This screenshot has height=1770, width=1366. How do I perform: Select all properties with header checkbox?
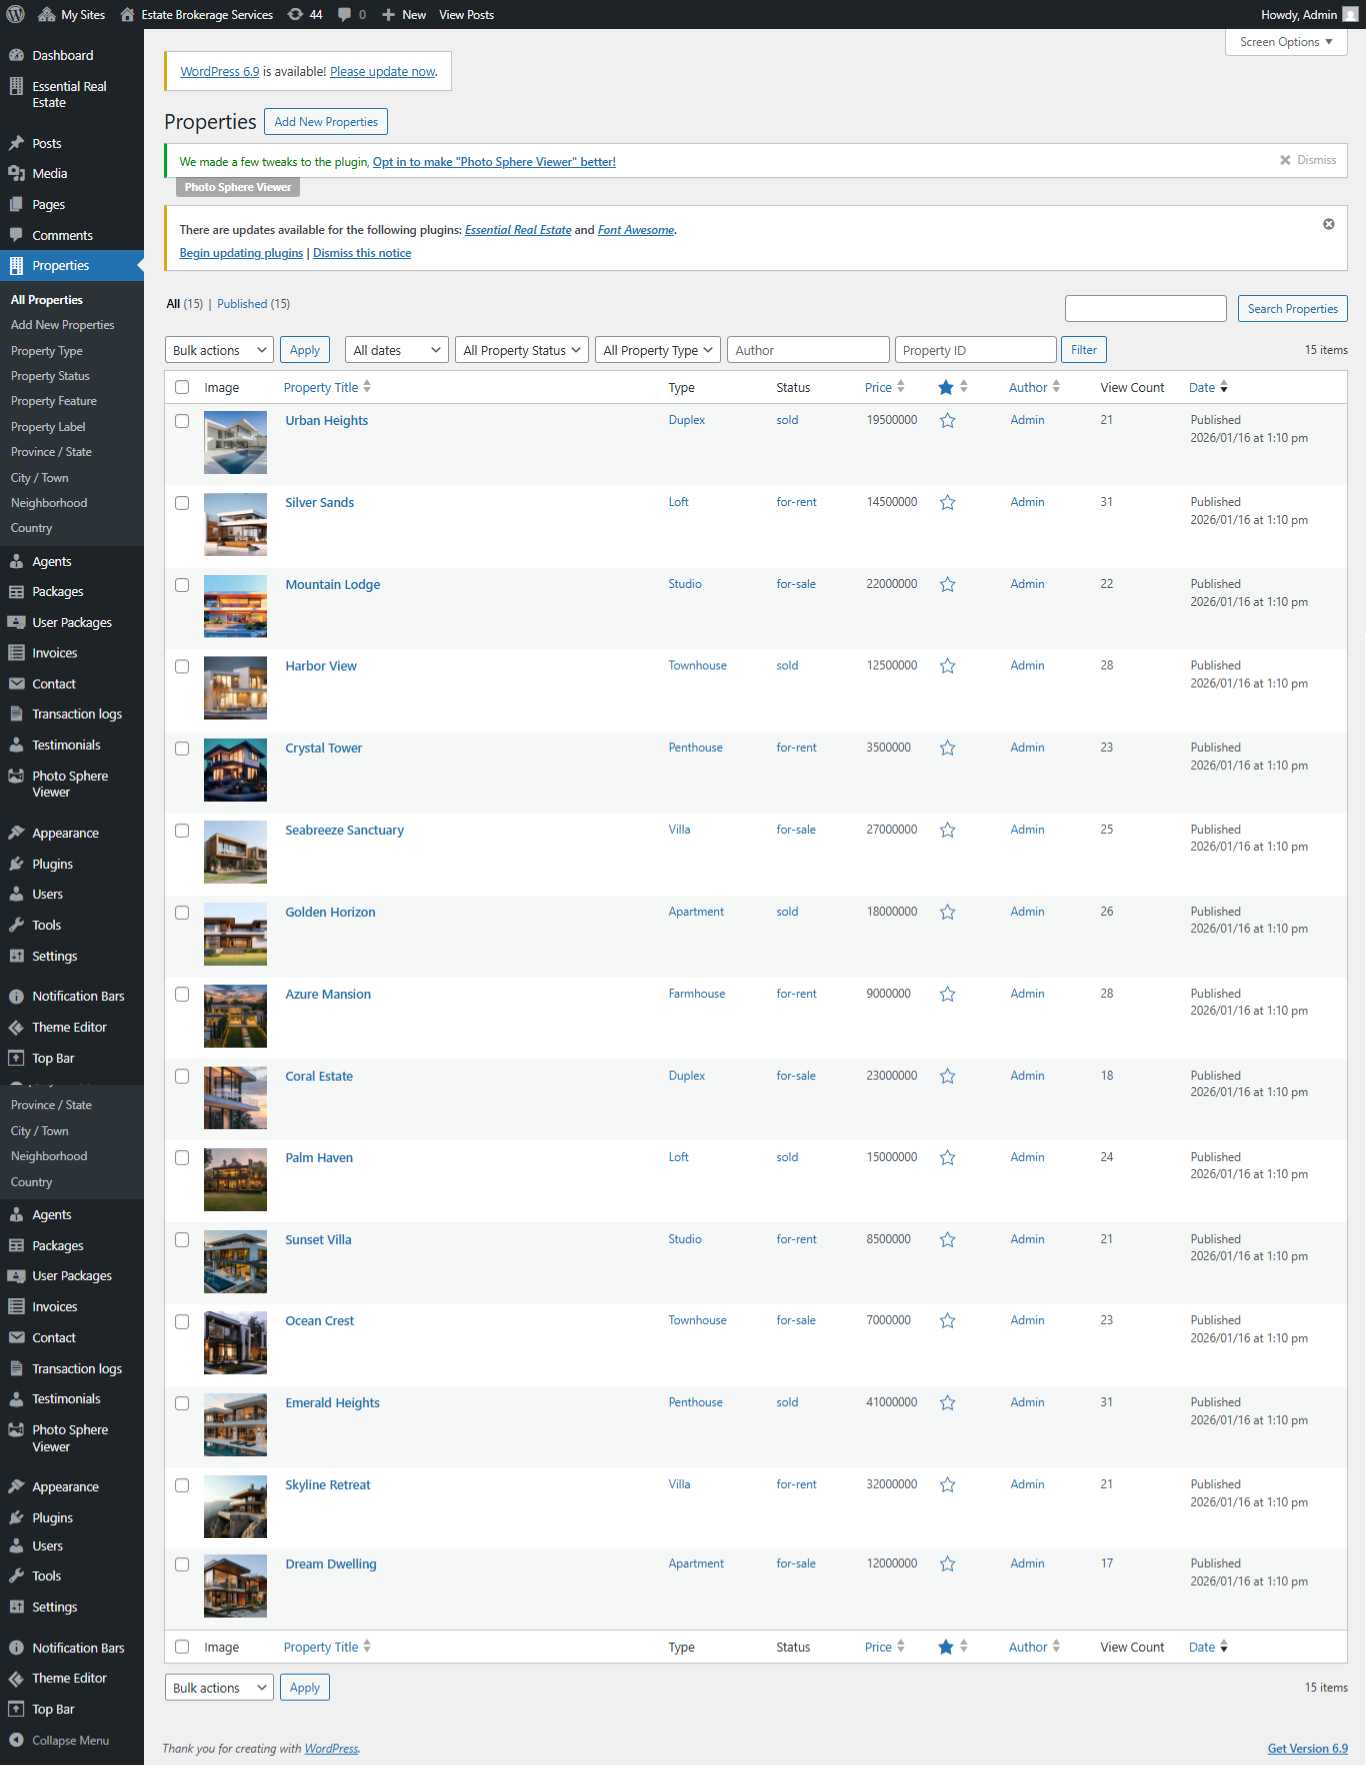pos(182,387)
